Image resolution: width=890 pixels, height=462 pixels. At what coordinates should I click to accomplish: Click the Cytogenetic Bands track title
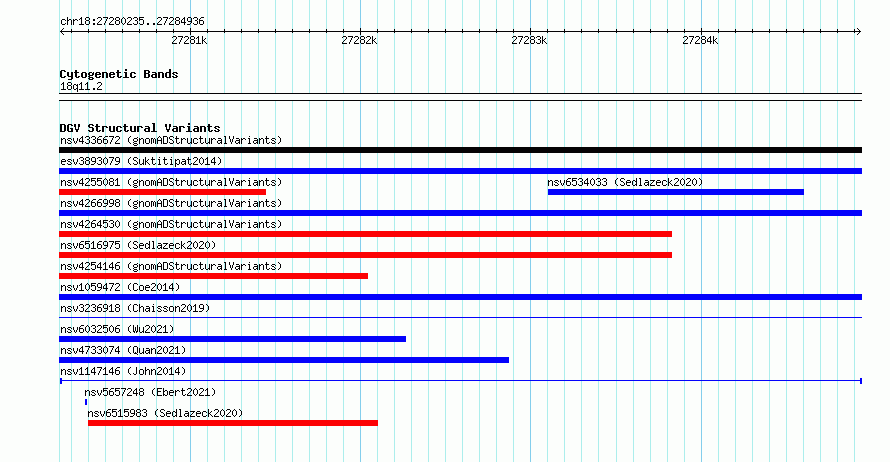119,74
